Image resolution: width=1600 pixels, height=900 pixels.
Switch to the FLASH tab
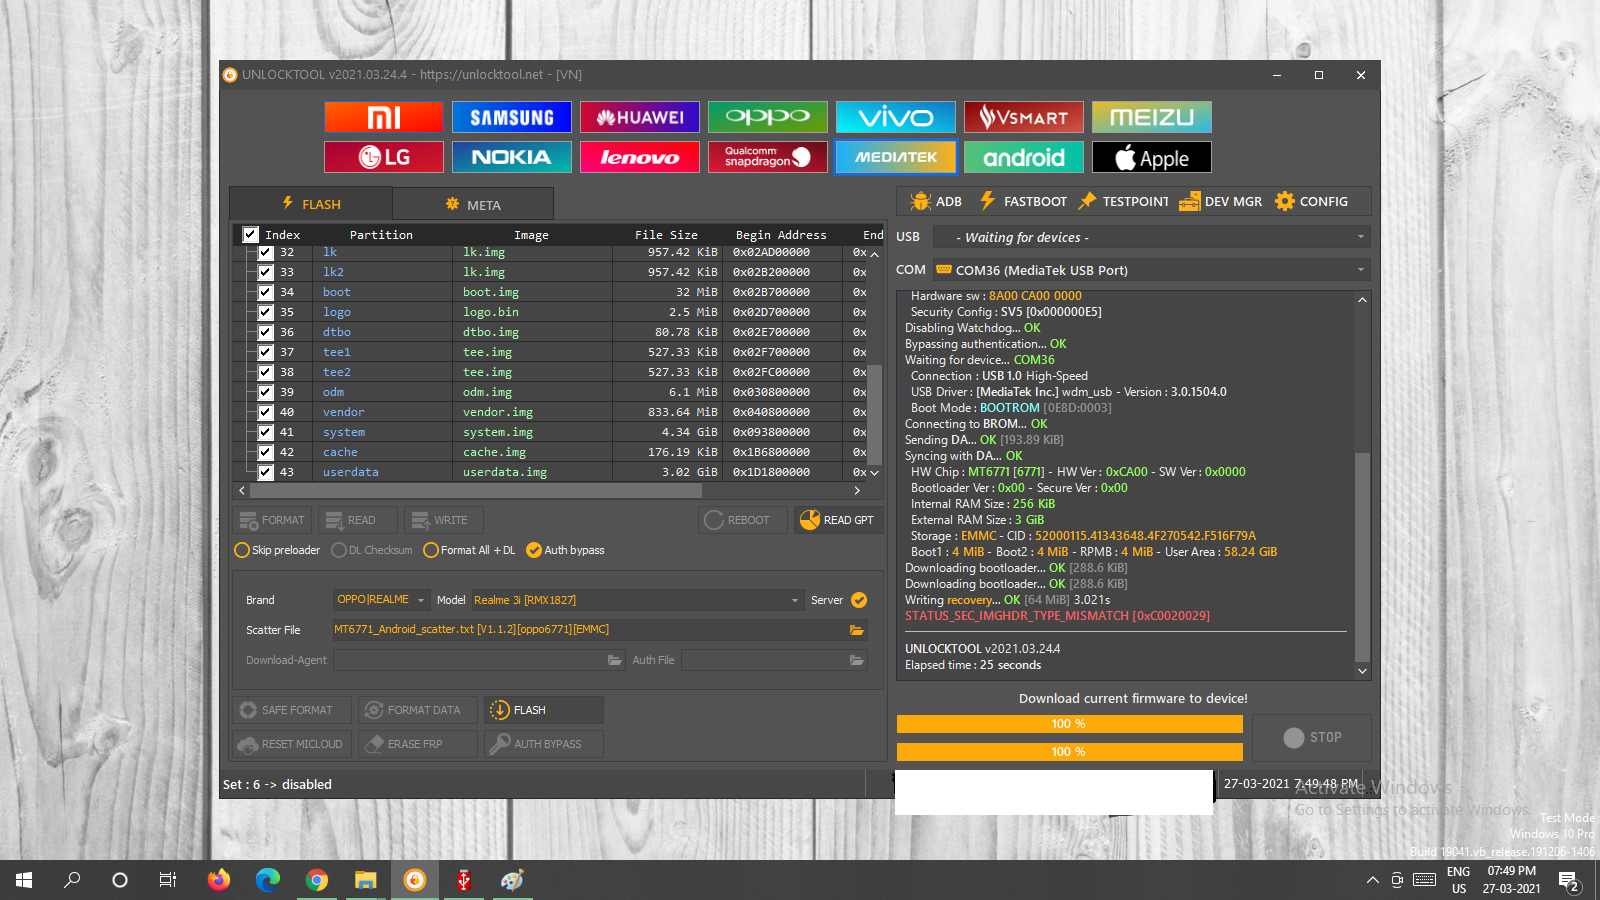pyautogui.click(x=311, y=204)
